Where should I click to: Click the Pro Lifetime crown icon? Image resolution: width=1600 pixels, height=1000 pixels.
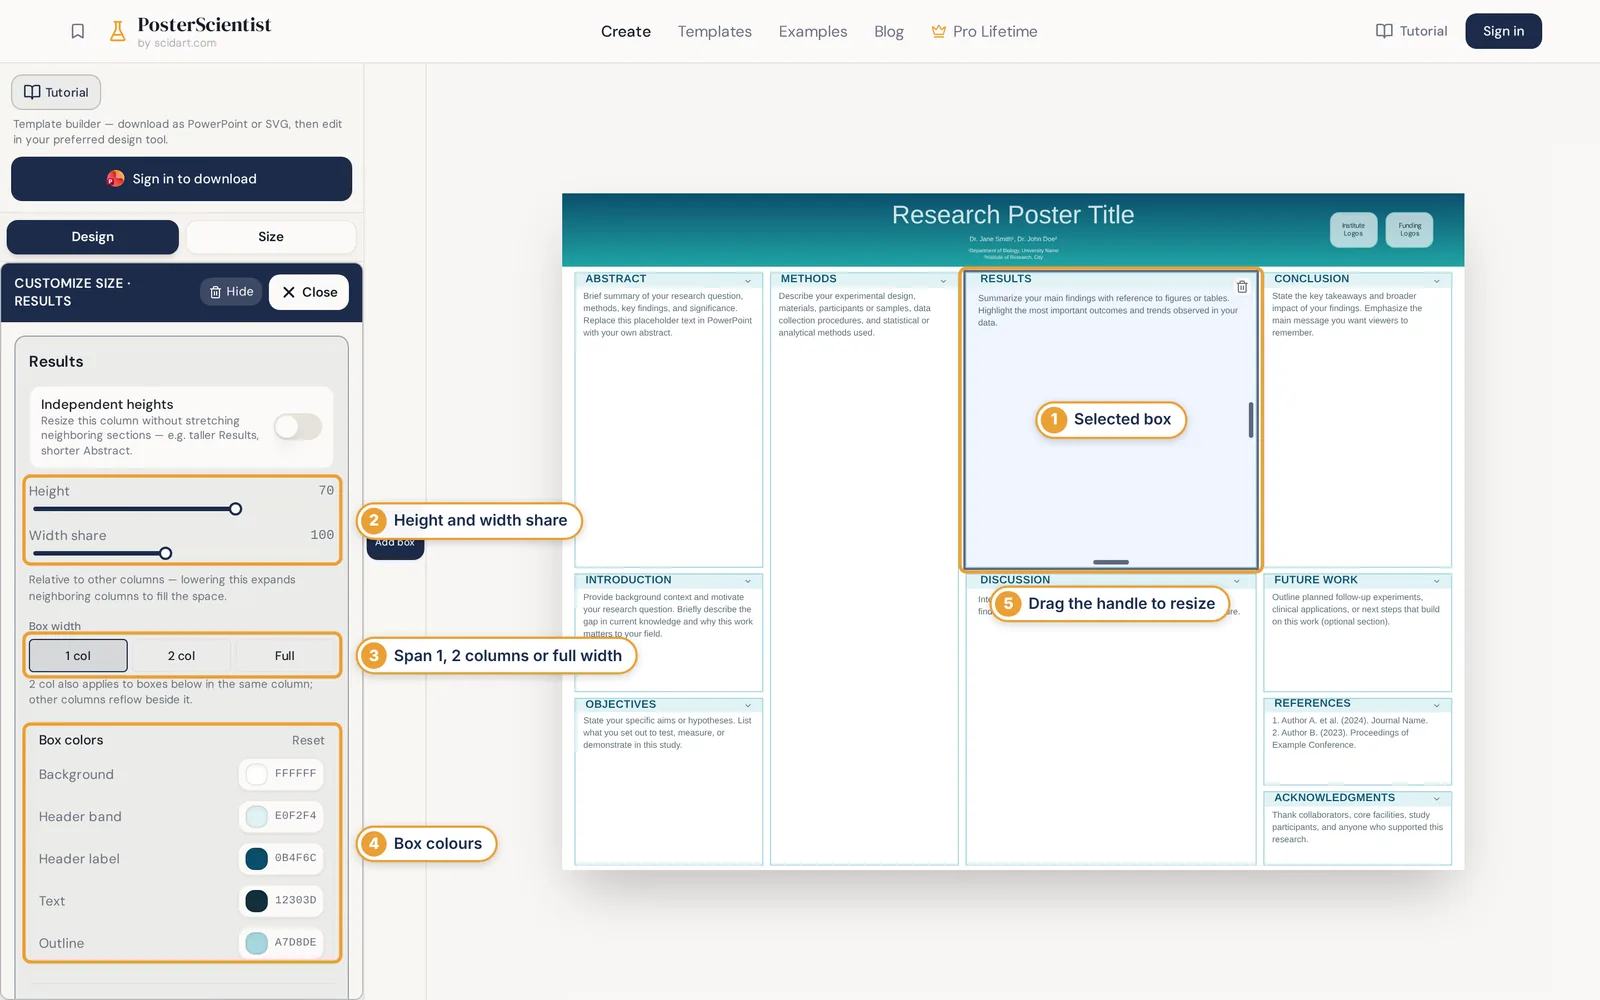point(939,31)
